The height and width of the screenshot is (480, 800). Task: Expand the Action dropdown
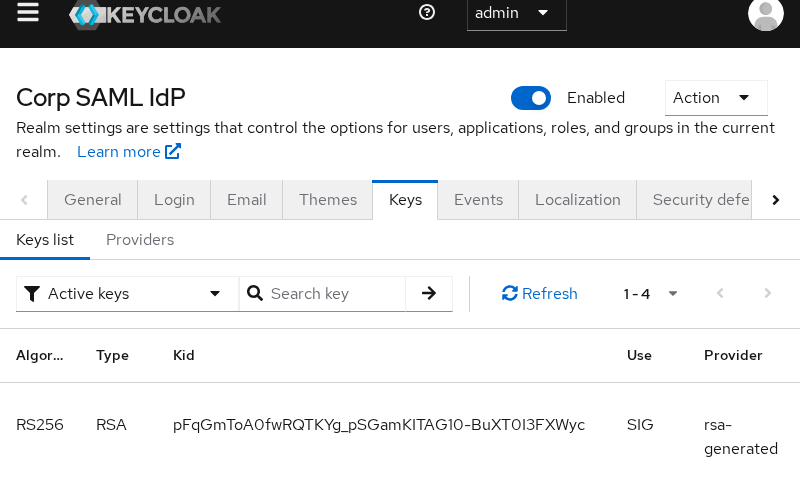(x=716, y=98)
